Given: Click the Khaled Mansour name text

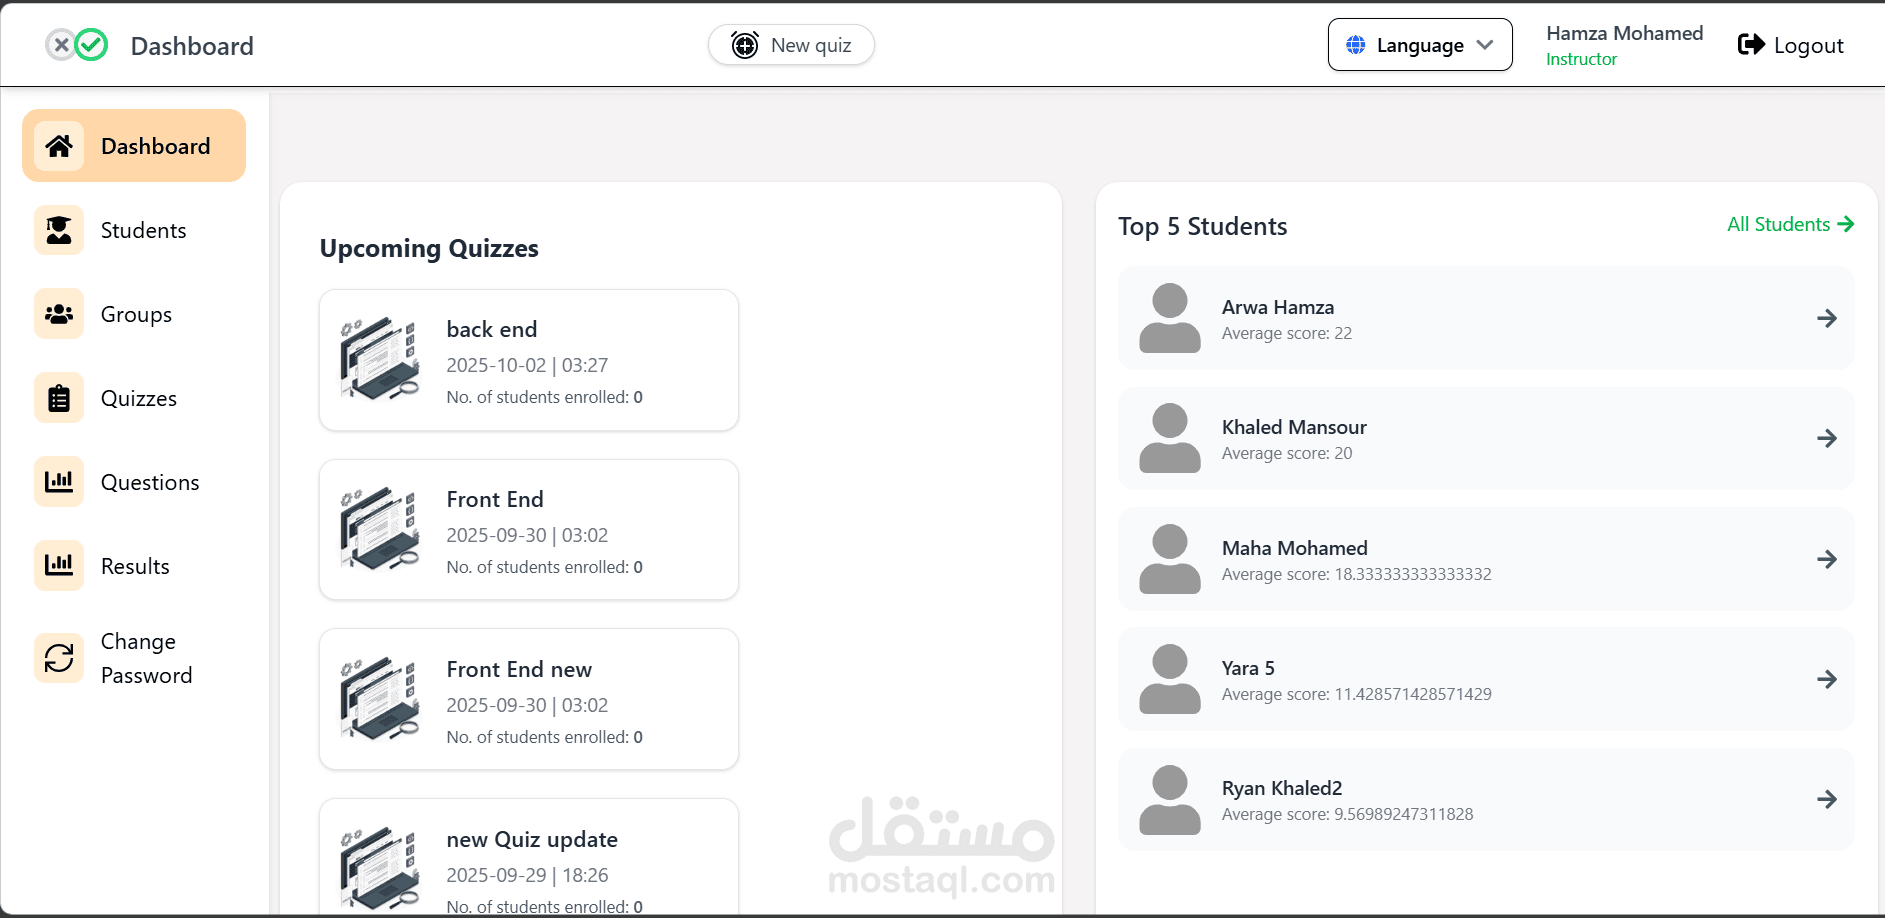Looking at the screenshot, I should [x=1294, y=427].
